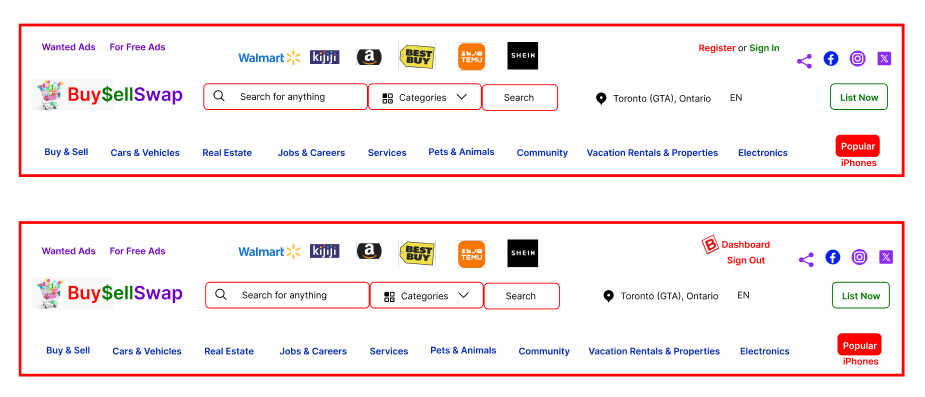Click the Search for anything field in Dashboard header
This screenshot has width=925, height=397.
[x=287, y=295]
